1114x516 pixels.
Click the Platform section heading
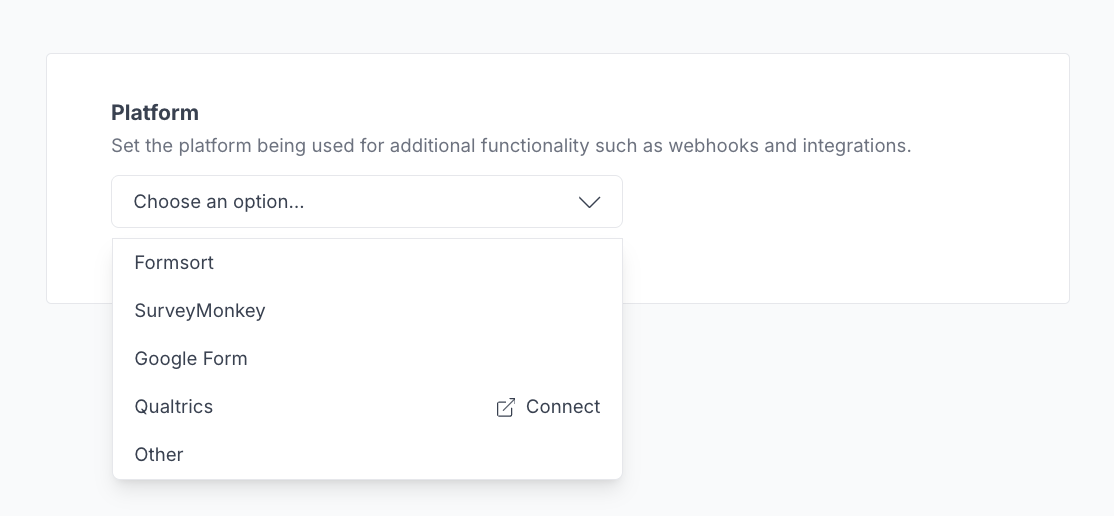(x=155, y=112)
